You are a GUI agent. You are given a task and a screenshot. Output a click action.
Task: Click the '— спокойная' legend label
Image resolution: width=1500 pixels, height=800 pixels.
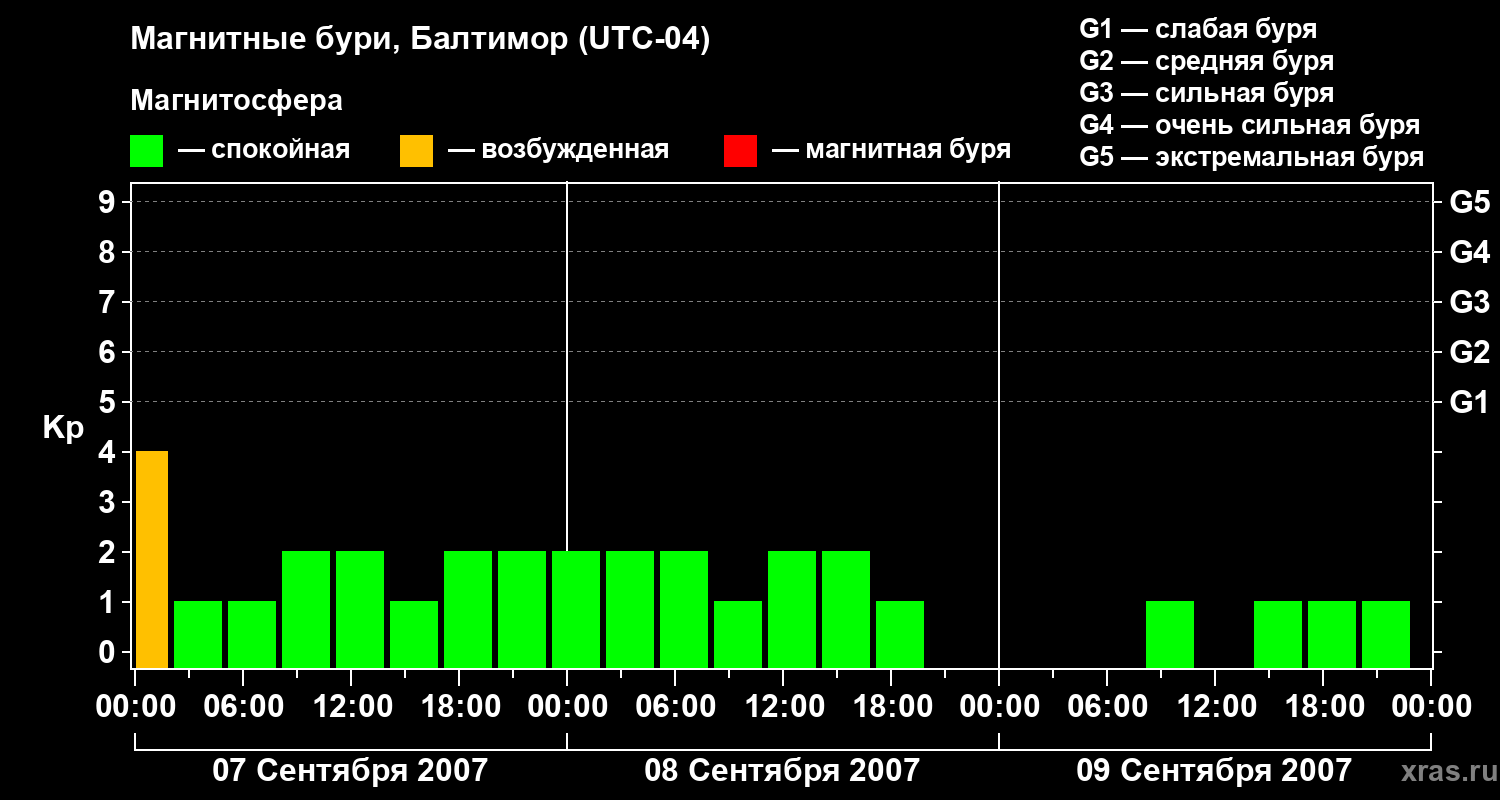(264, 151)
